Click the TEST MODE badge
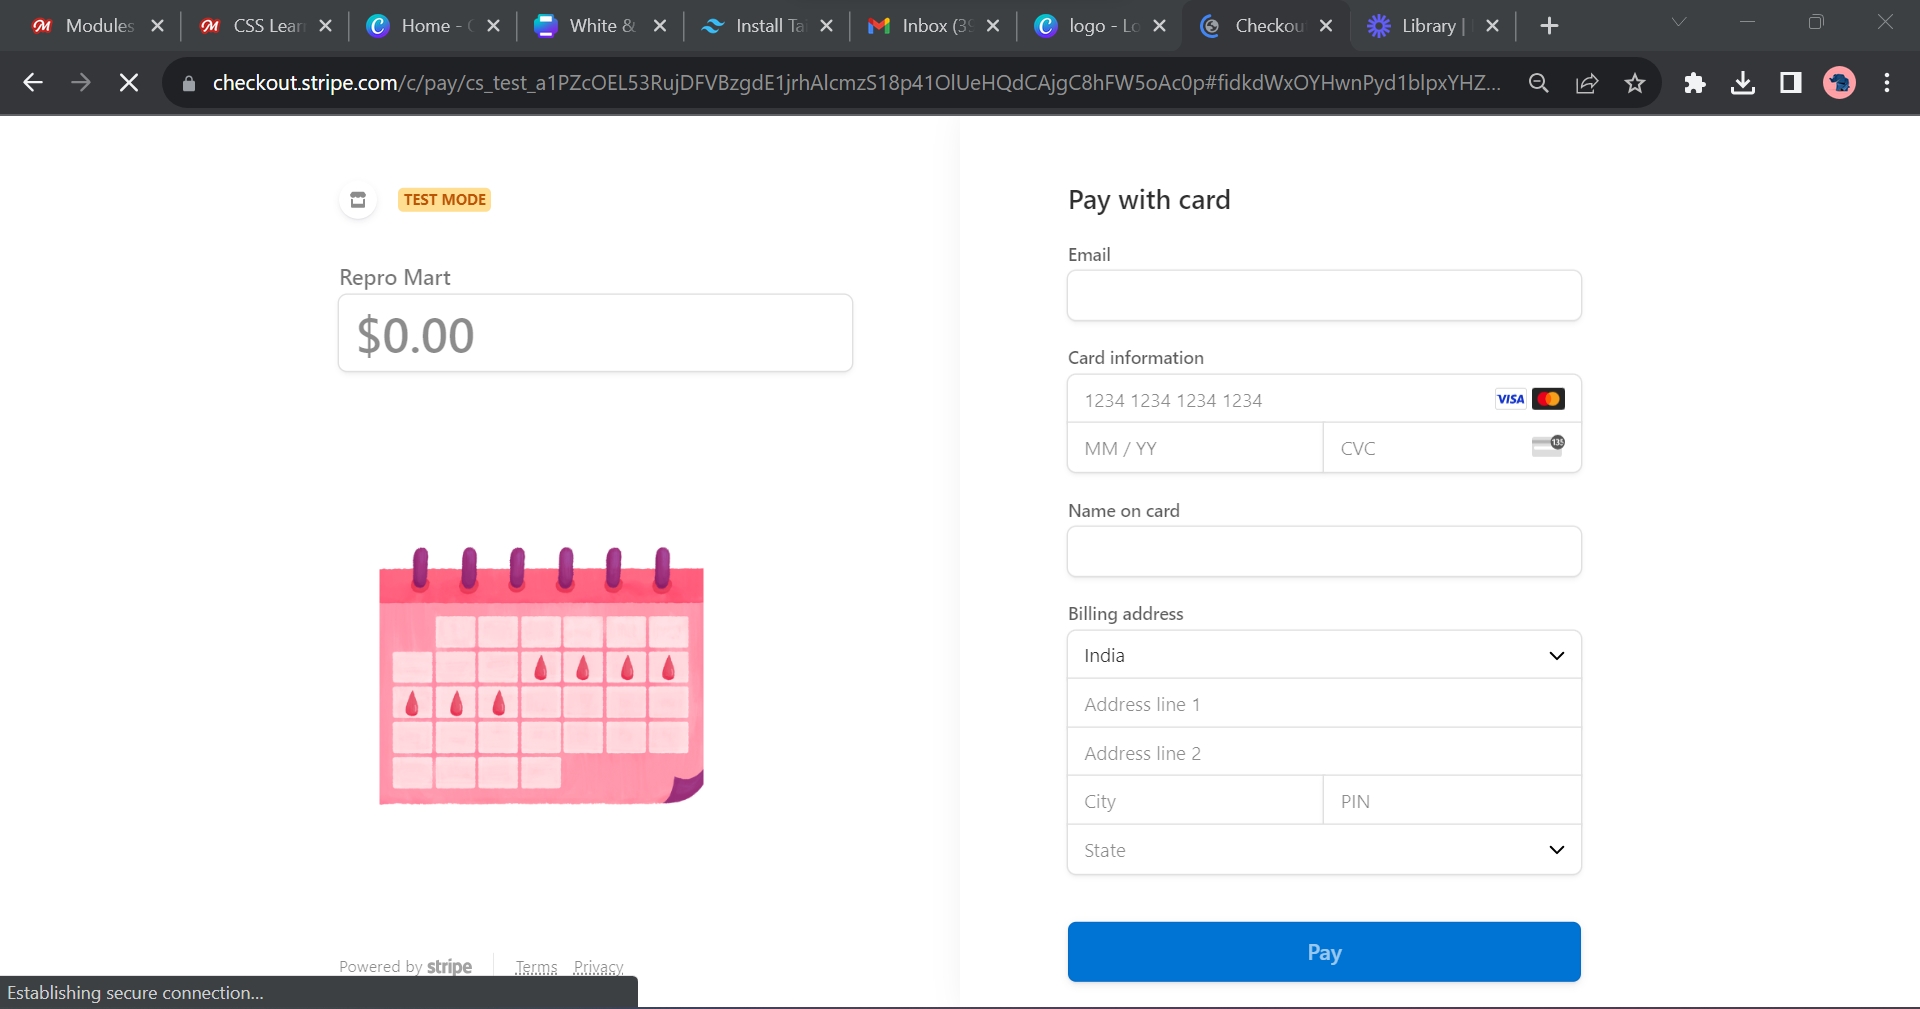The width and height of the screenshot is (1920, 1009). (445, 200)
